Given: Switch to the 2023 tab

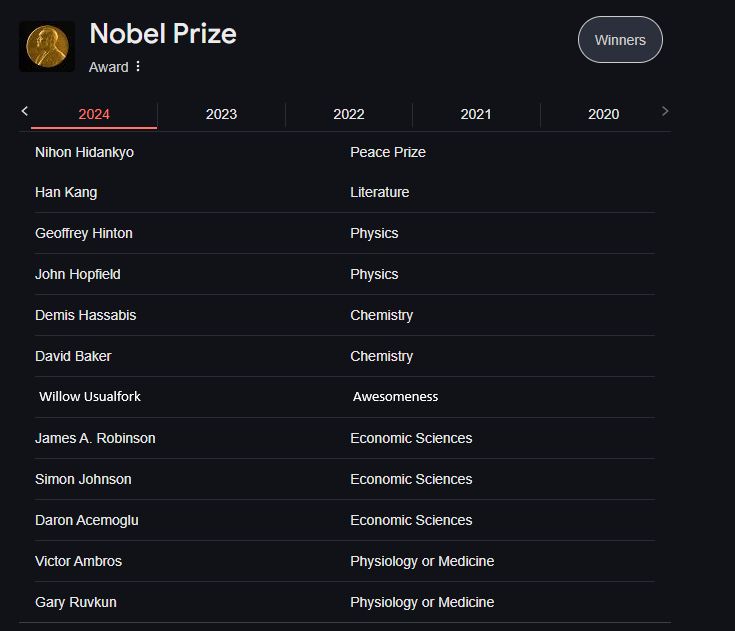Looking at the screenshot, I should tap(221, 114).
